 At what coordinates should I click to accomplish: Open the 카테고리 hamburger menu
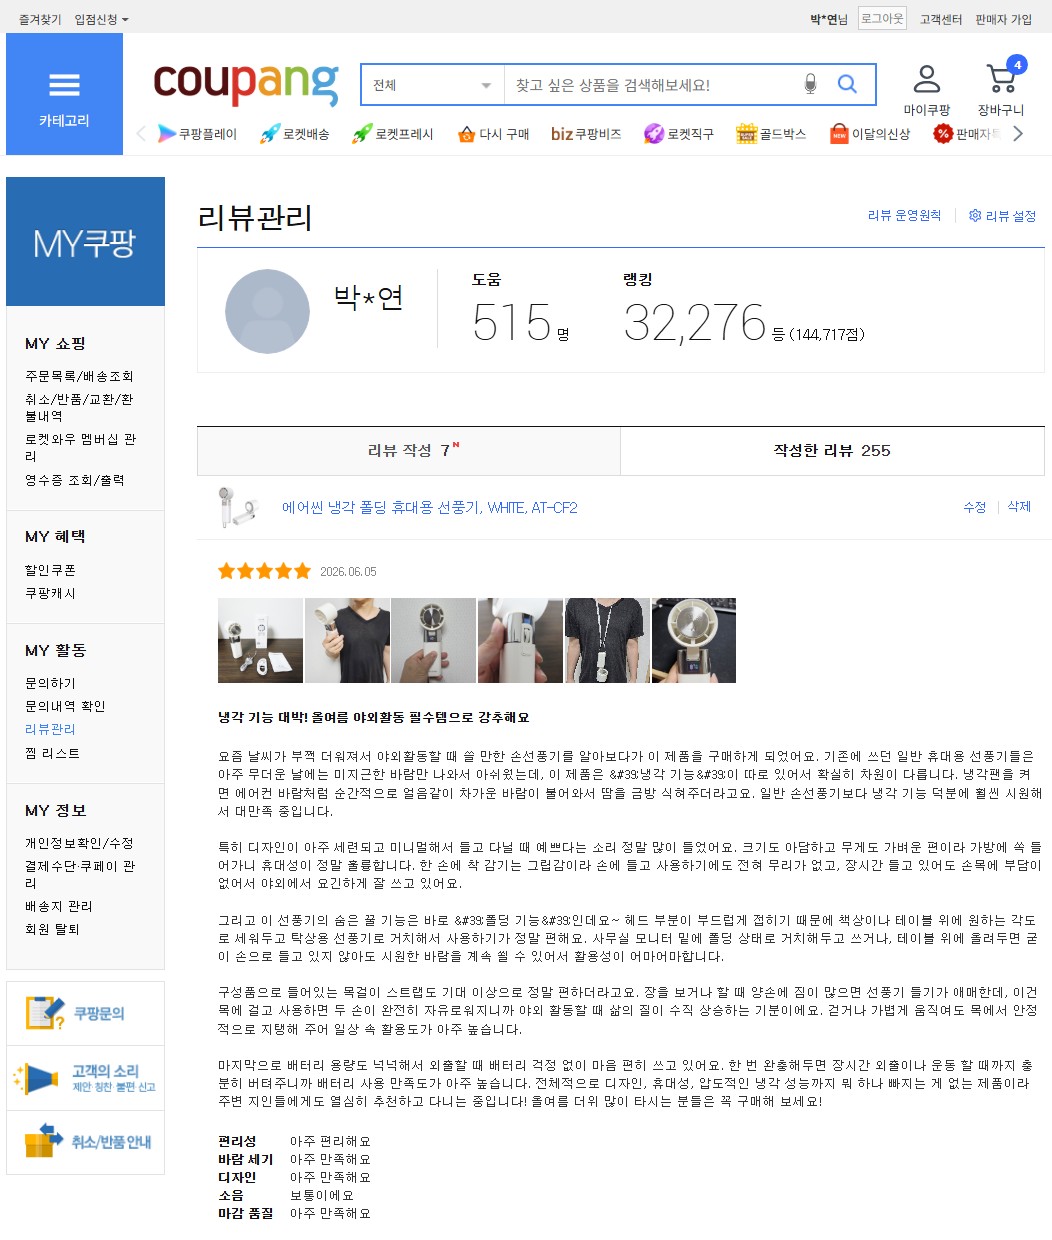[64, 94]
